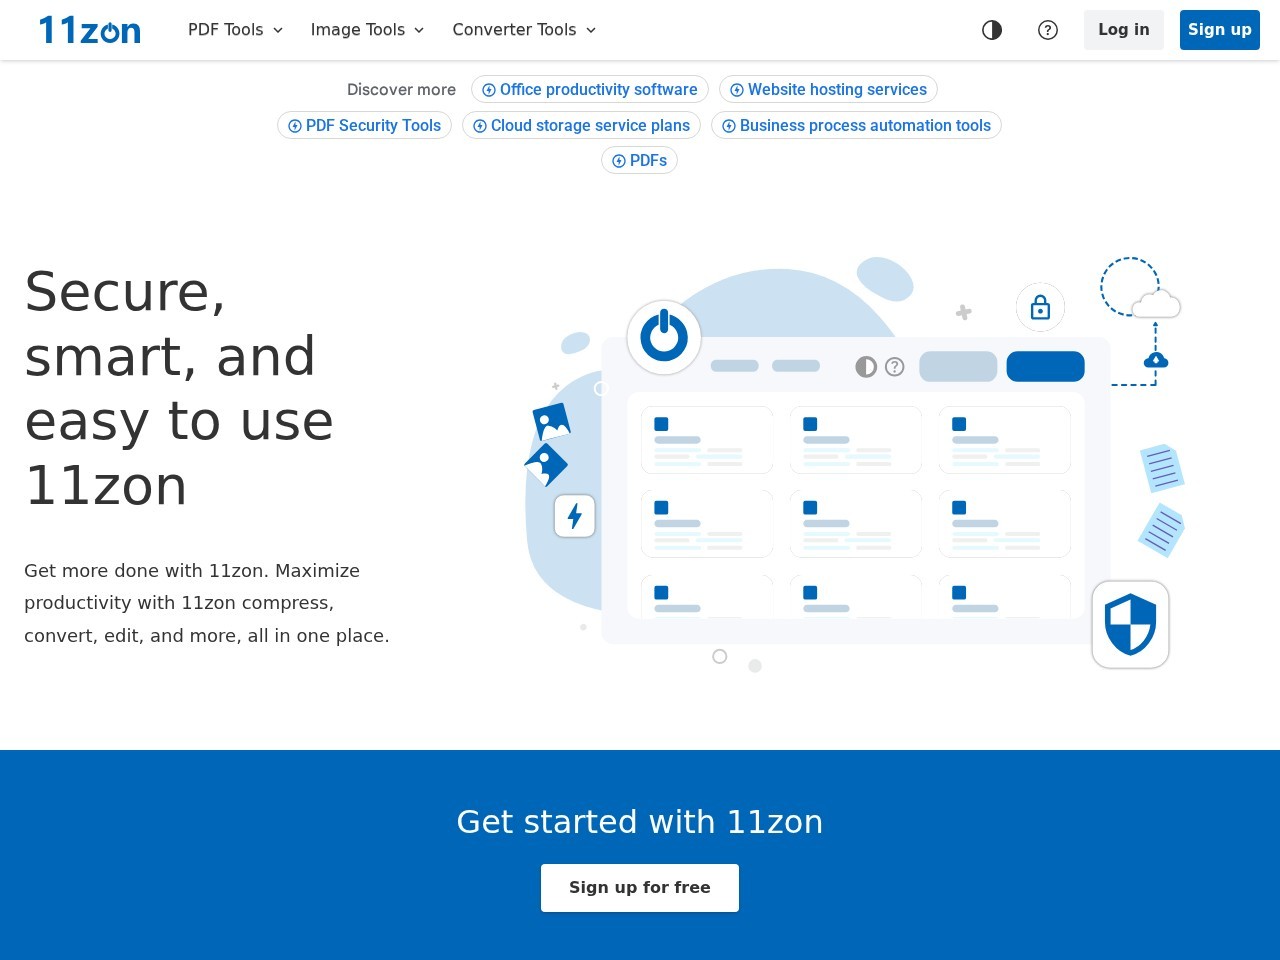The image size is (1280, 960).
Task: Click the 11zon logo
Action: pos(90,30)
